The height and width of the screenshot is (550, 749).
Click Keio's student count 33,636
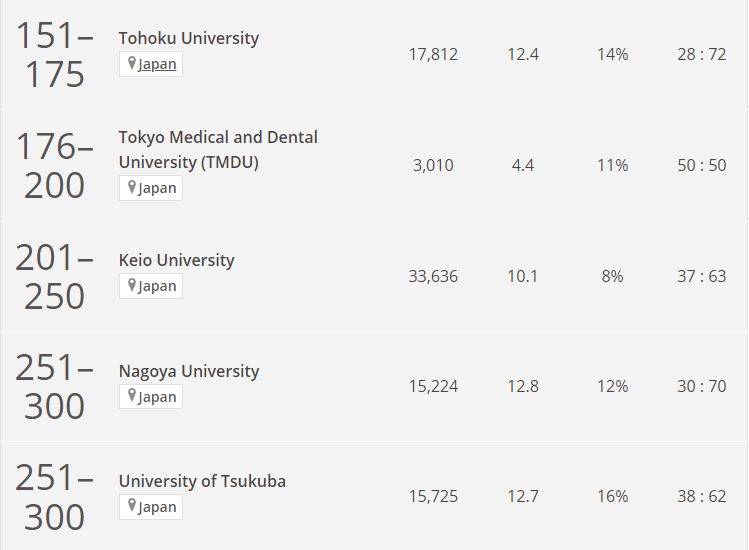[433, 276]
